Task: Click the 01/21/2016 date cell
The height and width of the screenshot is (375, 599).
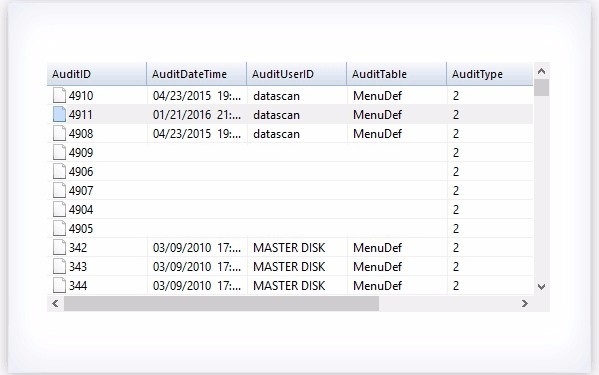Action: 197,115
